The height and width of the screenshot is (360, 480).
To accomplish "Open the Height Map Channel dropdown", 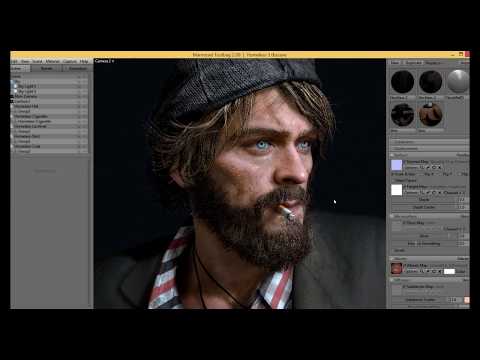I will pyautogui.click(x=454, y=193).
